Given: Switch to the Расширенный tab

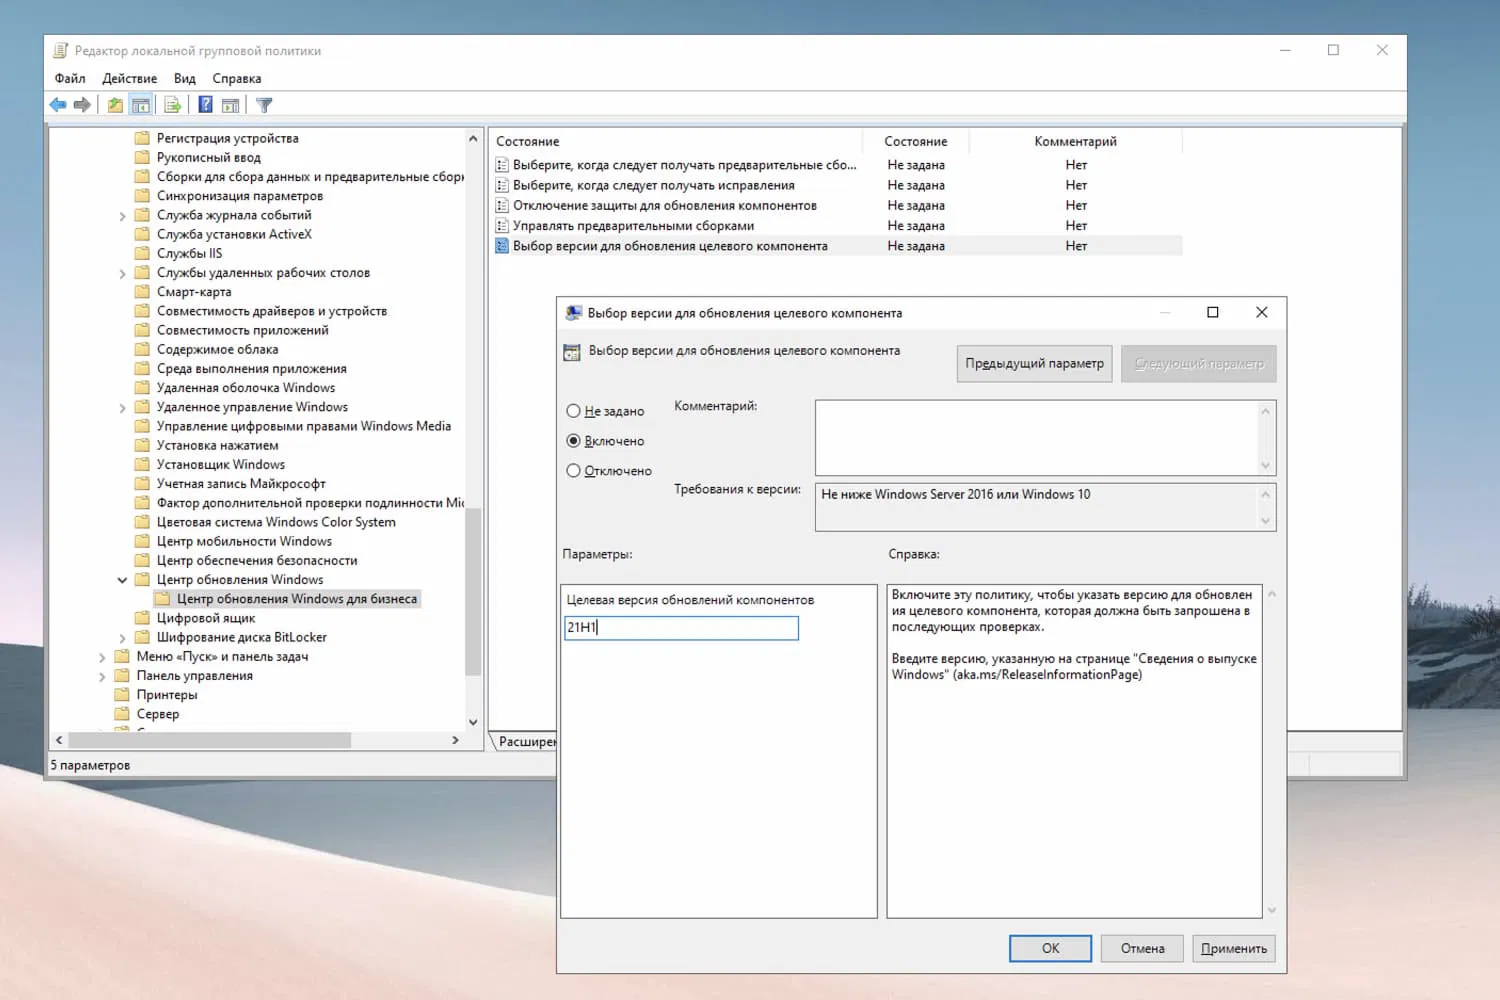Looking at the screenshot, I should [x=526, y=741].
